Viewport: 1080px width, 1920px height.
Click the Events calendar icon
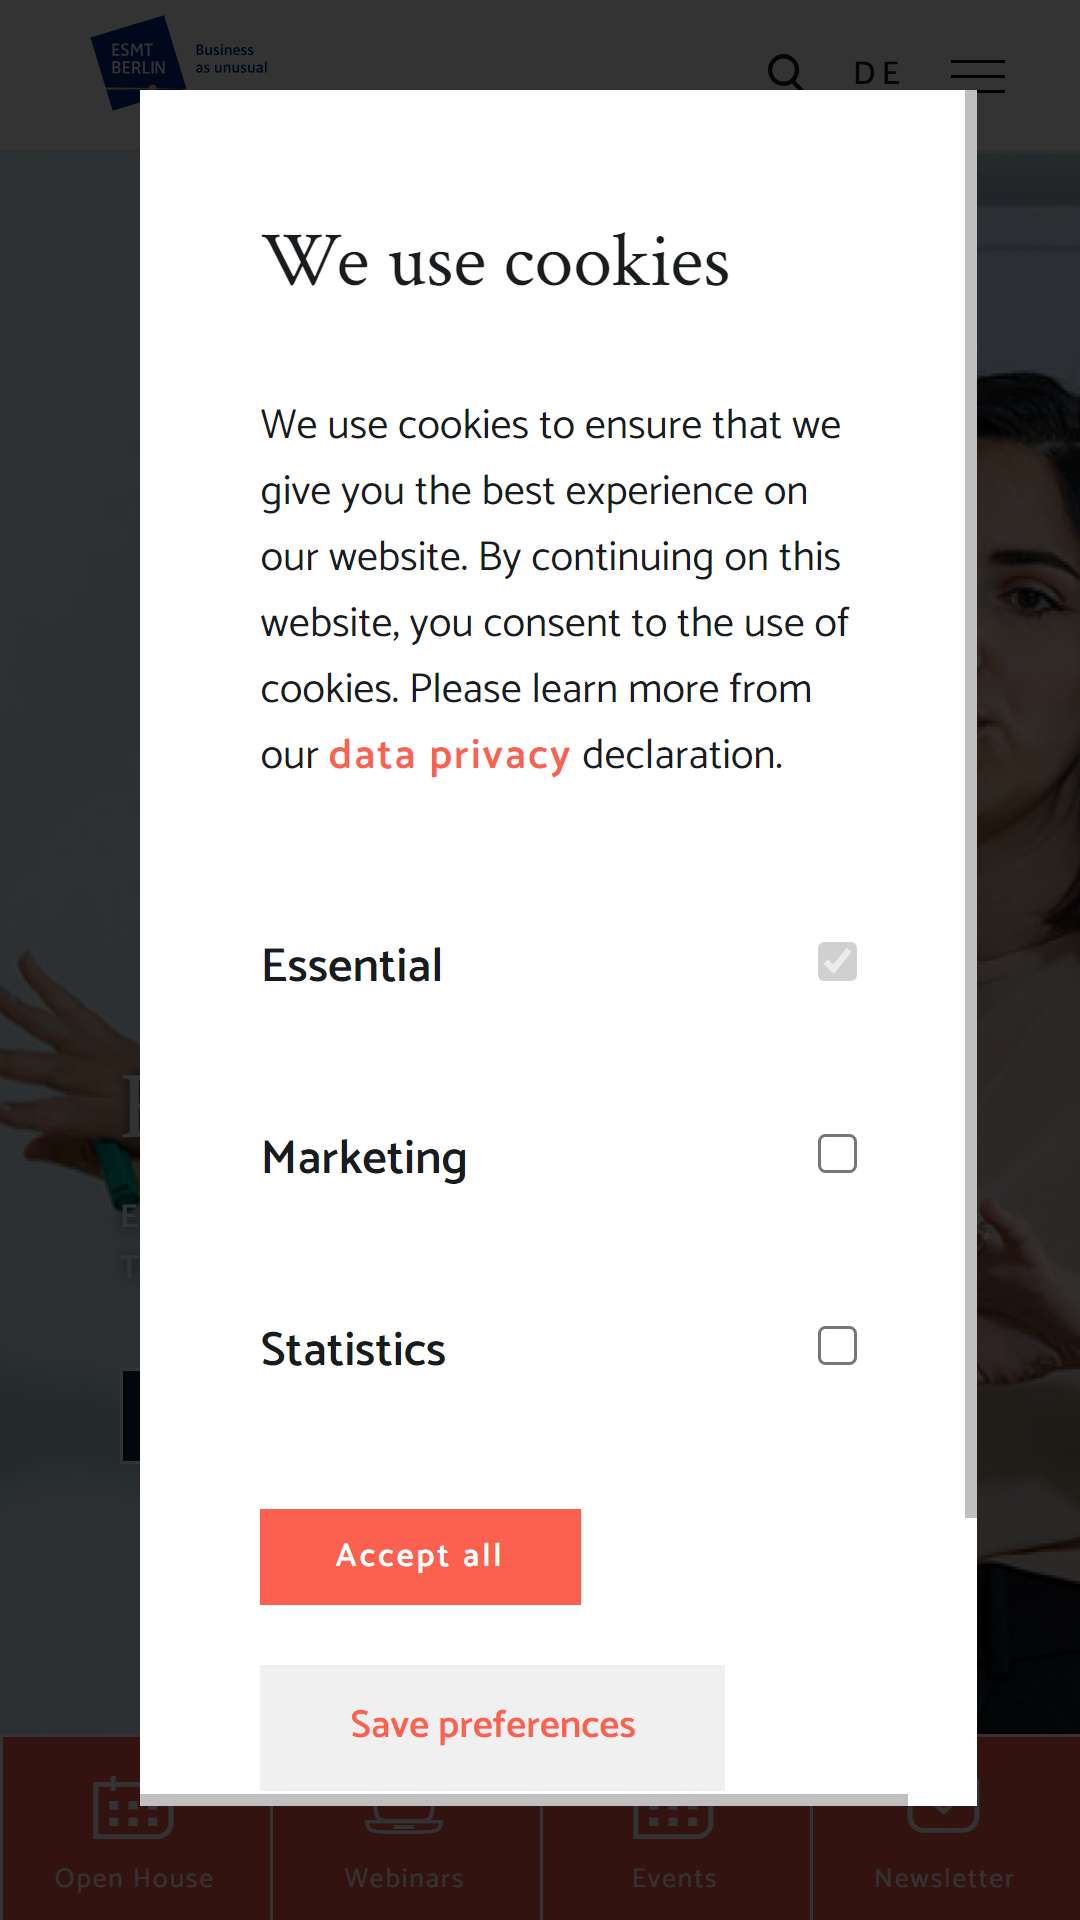(673, 1820)
